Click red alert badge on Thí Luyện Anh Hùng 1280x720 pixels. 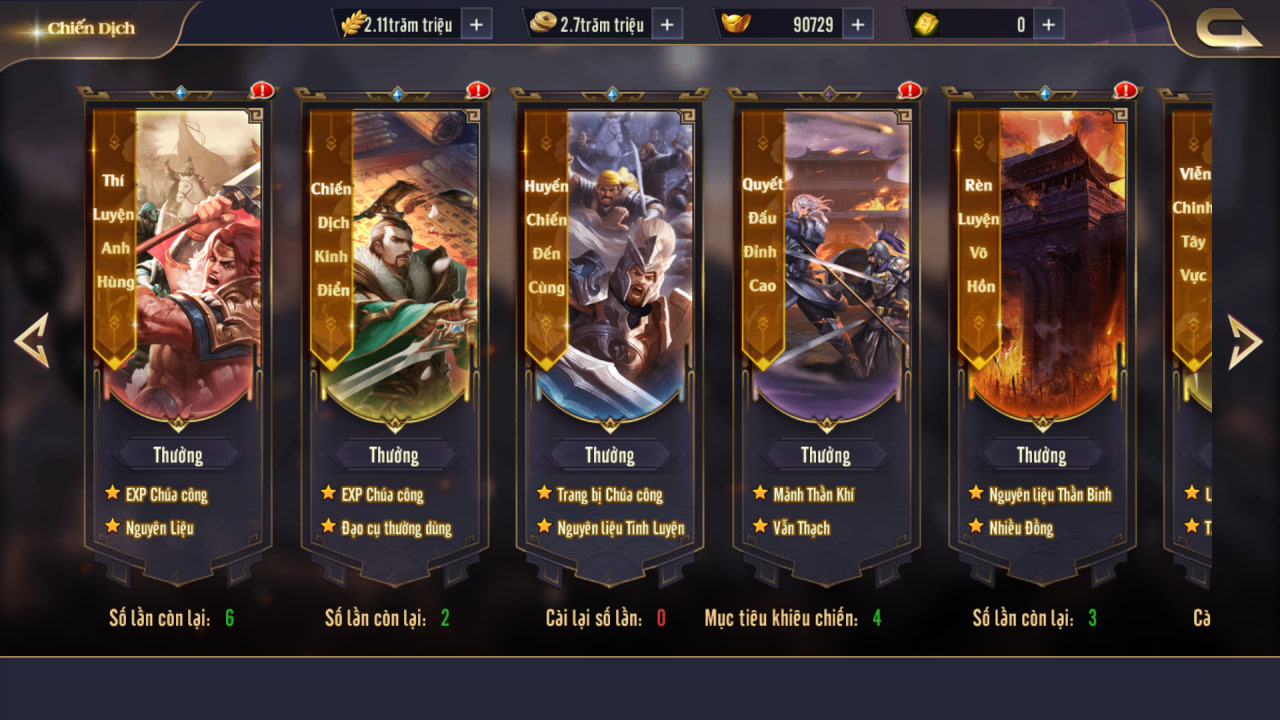pos(262,90)
